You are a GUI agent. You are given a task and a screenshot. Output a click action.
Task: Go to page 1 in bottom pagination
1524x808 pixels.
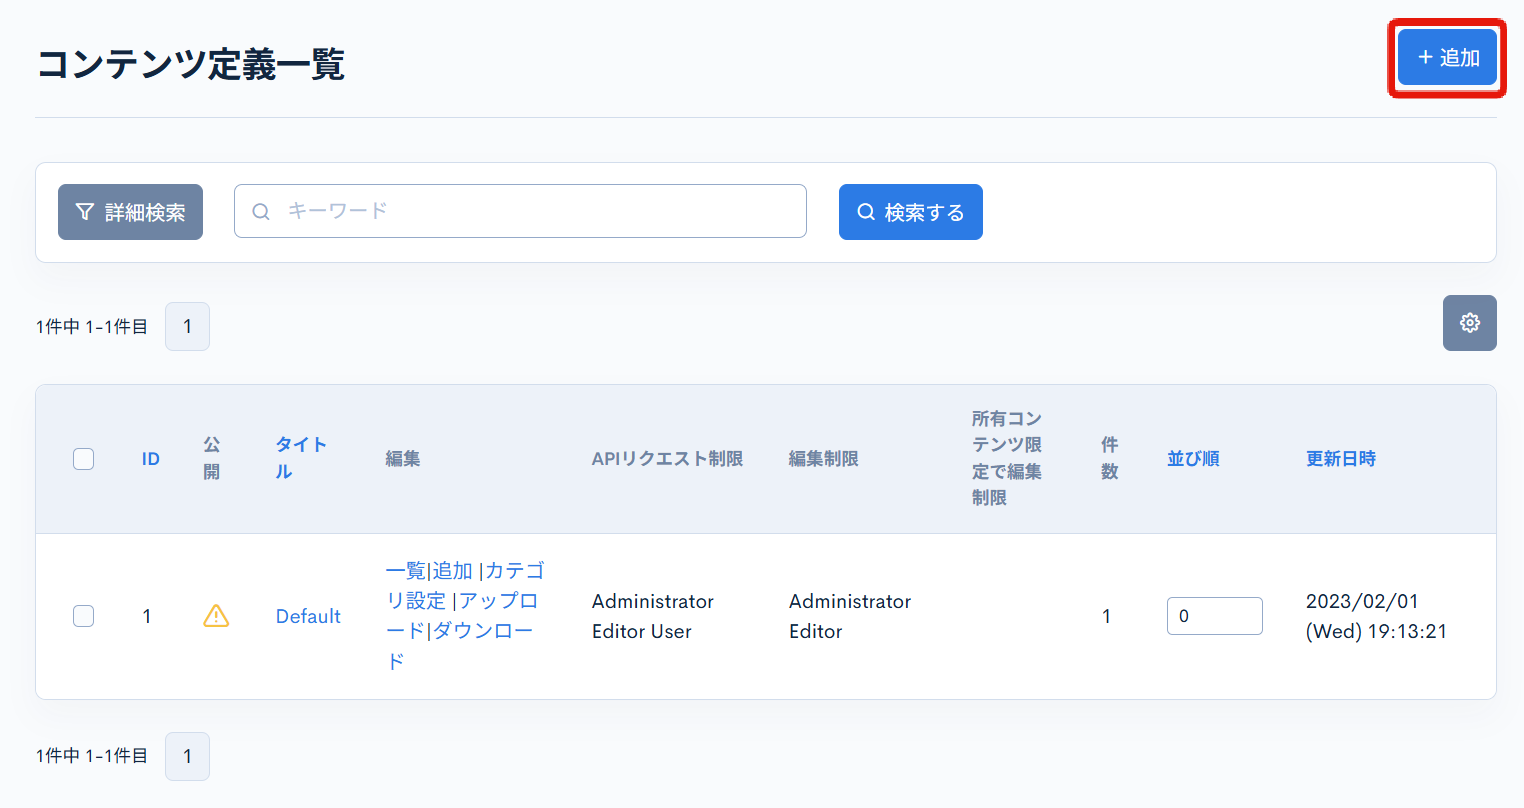coord(187,756)
